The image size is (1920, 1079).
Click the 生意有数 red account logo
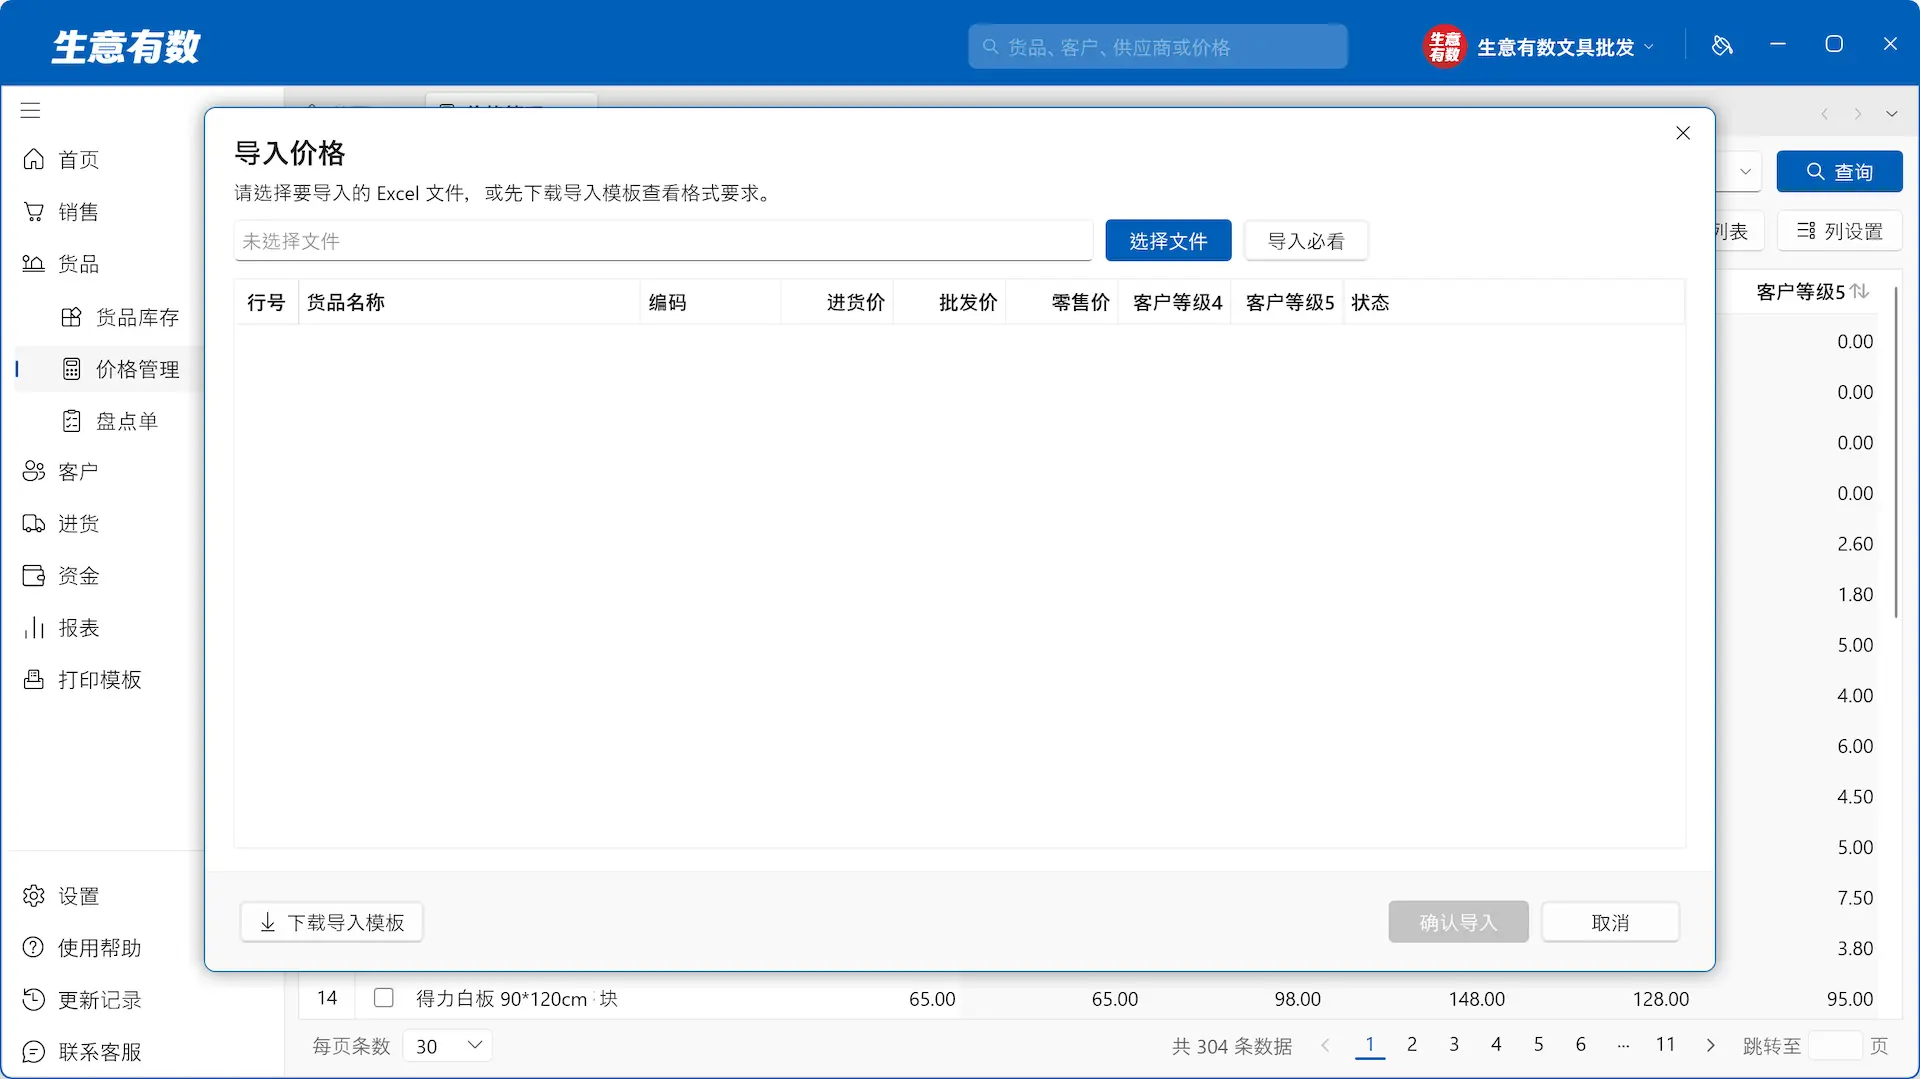(x=1444, y=46)
